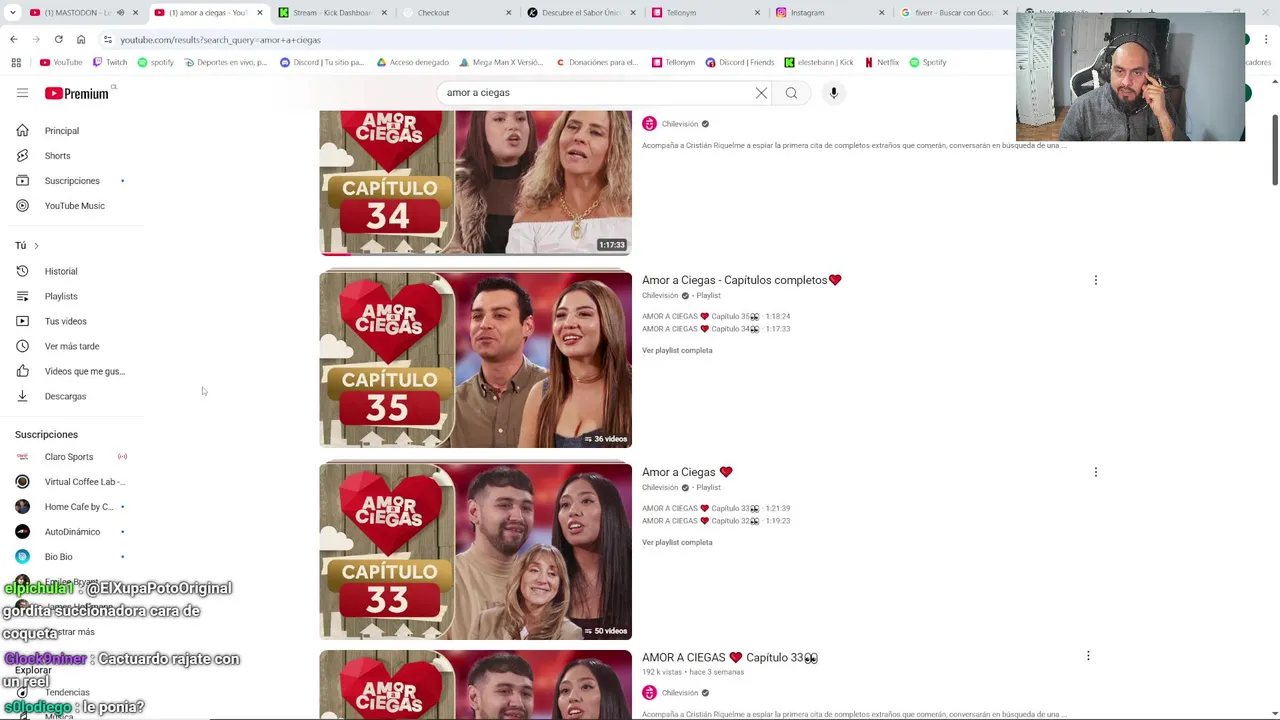
Task: Click the browser home button
Action: pos(81,40)
